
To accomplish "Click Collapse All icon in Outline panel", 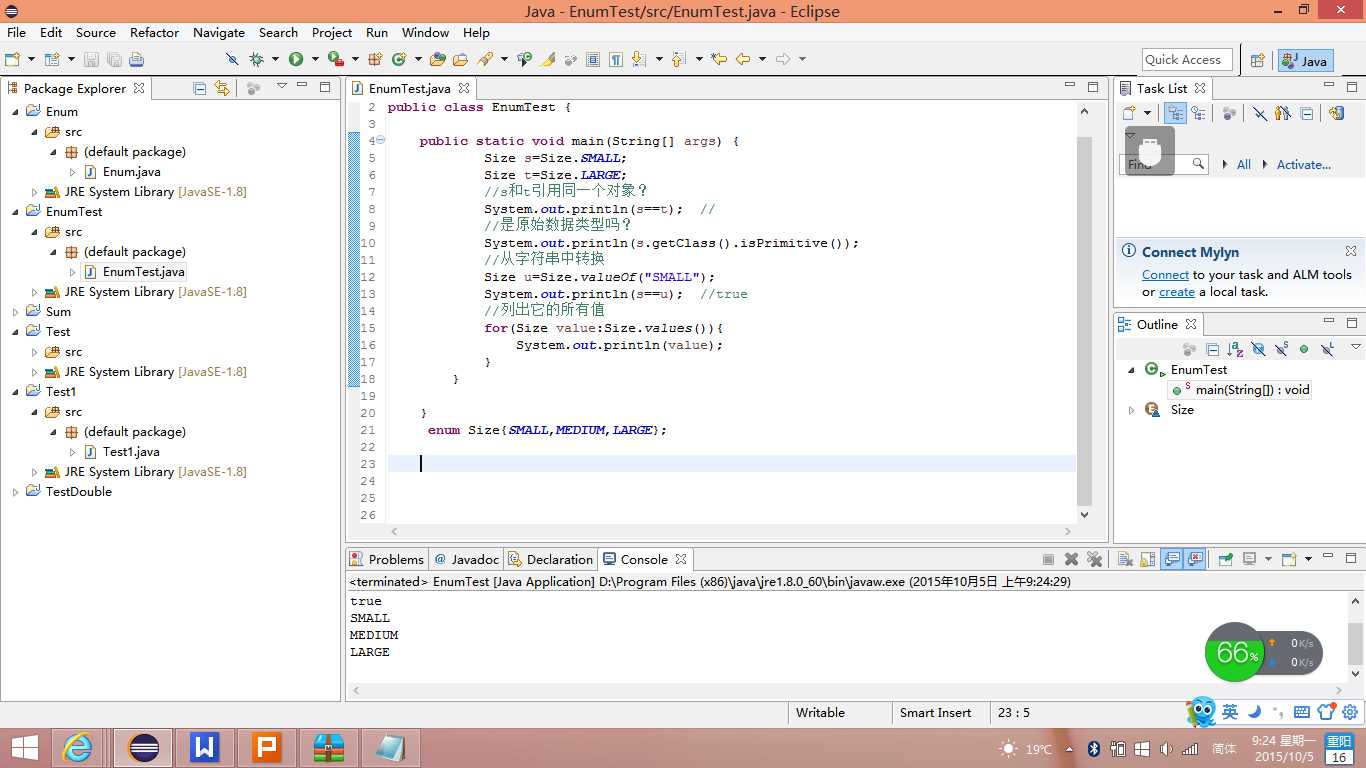I will 1212,349.
